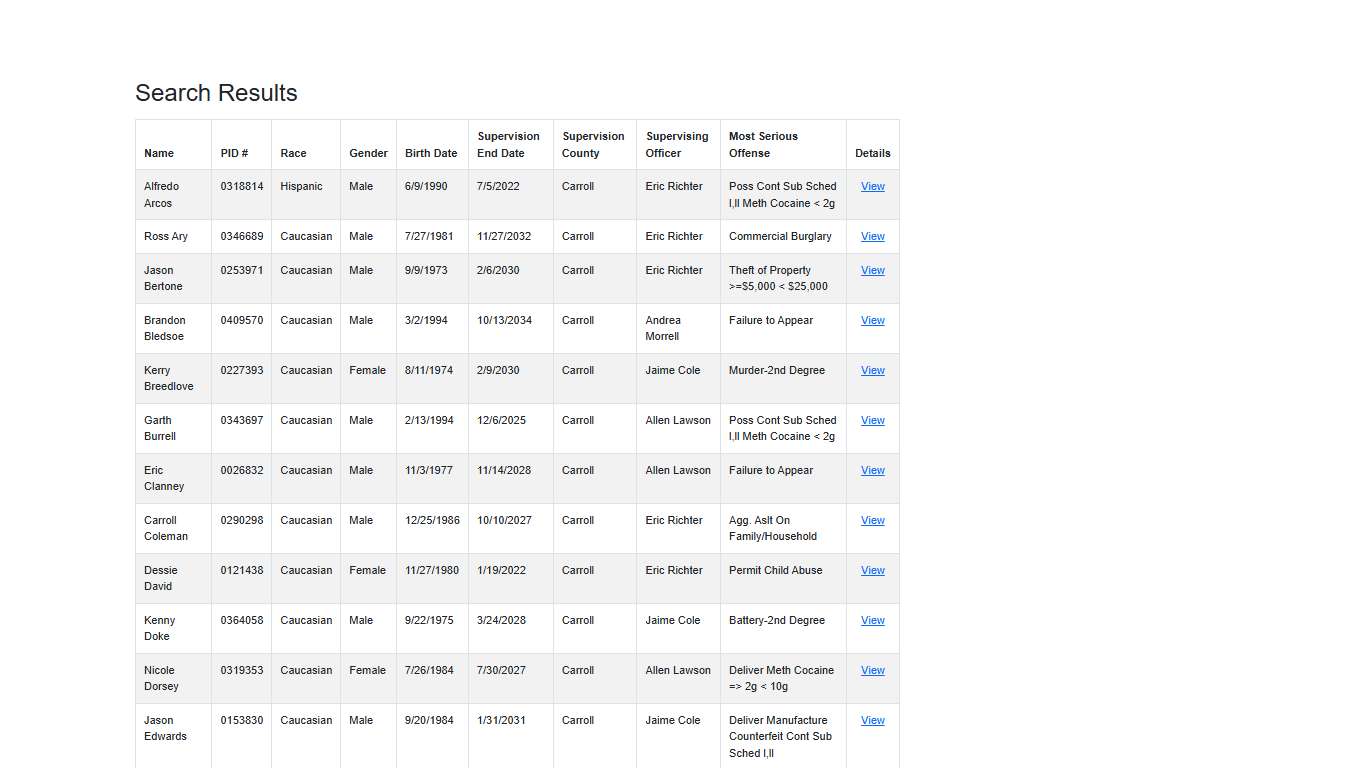This screenshot has width=1366, height=768.
Task: Click the Most Serious Offense header
Action: pos(763,145)
